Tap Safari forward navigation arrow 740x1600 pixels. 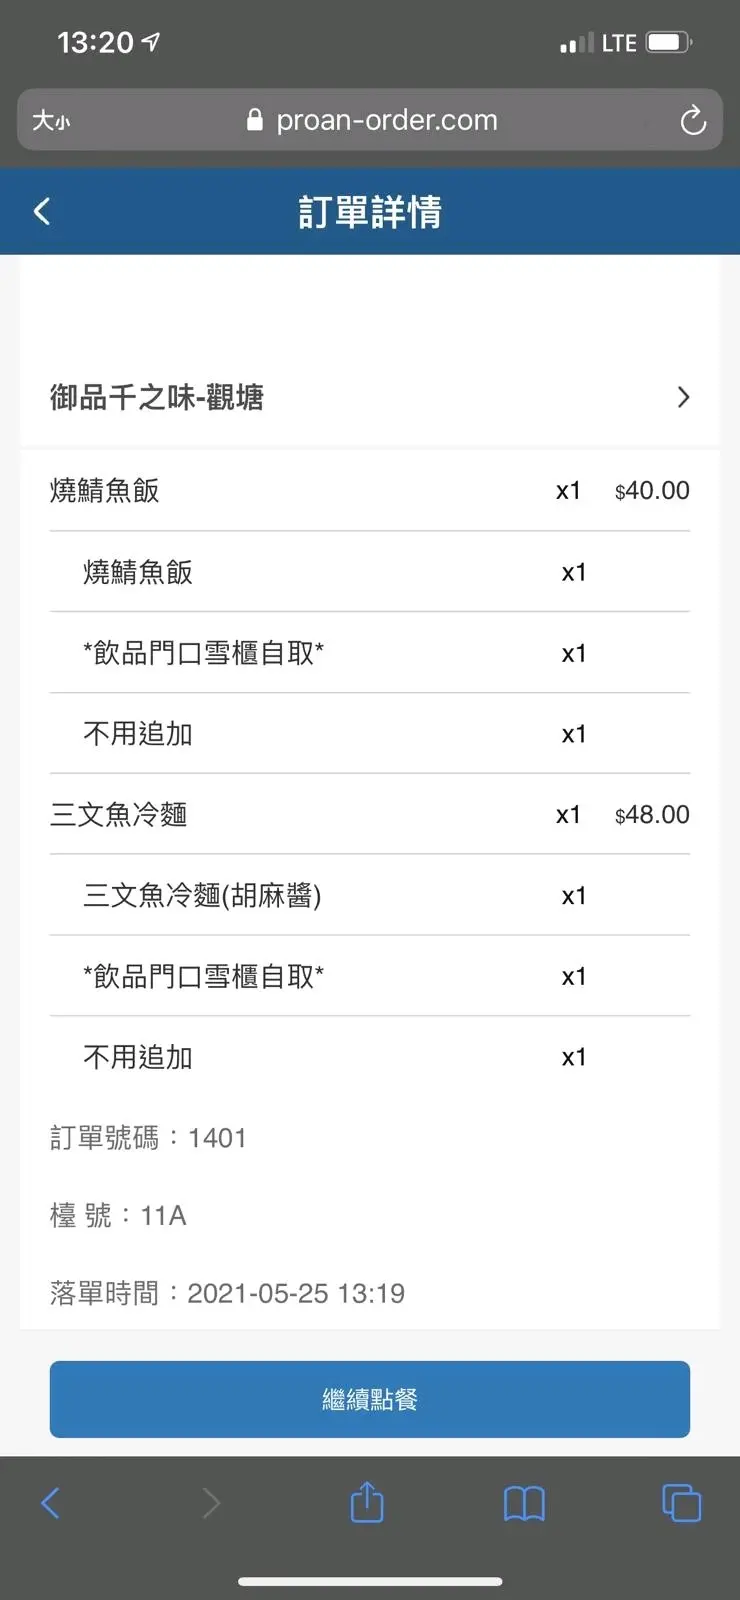click(x=210, y=1503)
